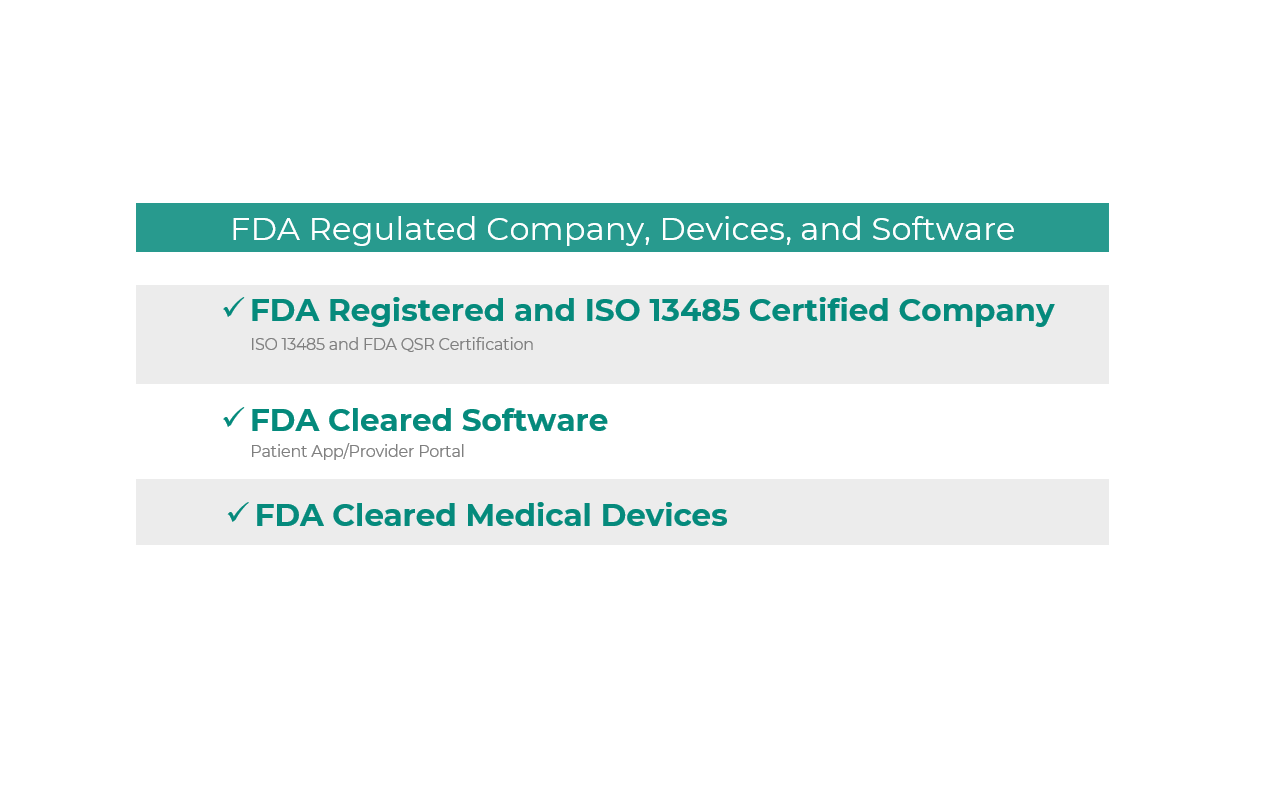This screenshot has height=800, width=1280.
Task: Click the word "Devices," in the teal banner
Action: 724,229
